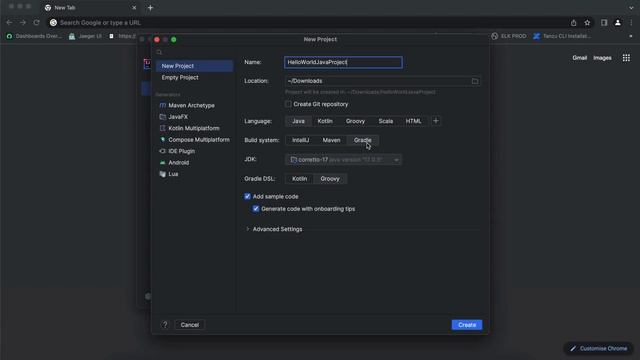Click Create button
Viewport: 640px width, 360px height.
(467, 325)
